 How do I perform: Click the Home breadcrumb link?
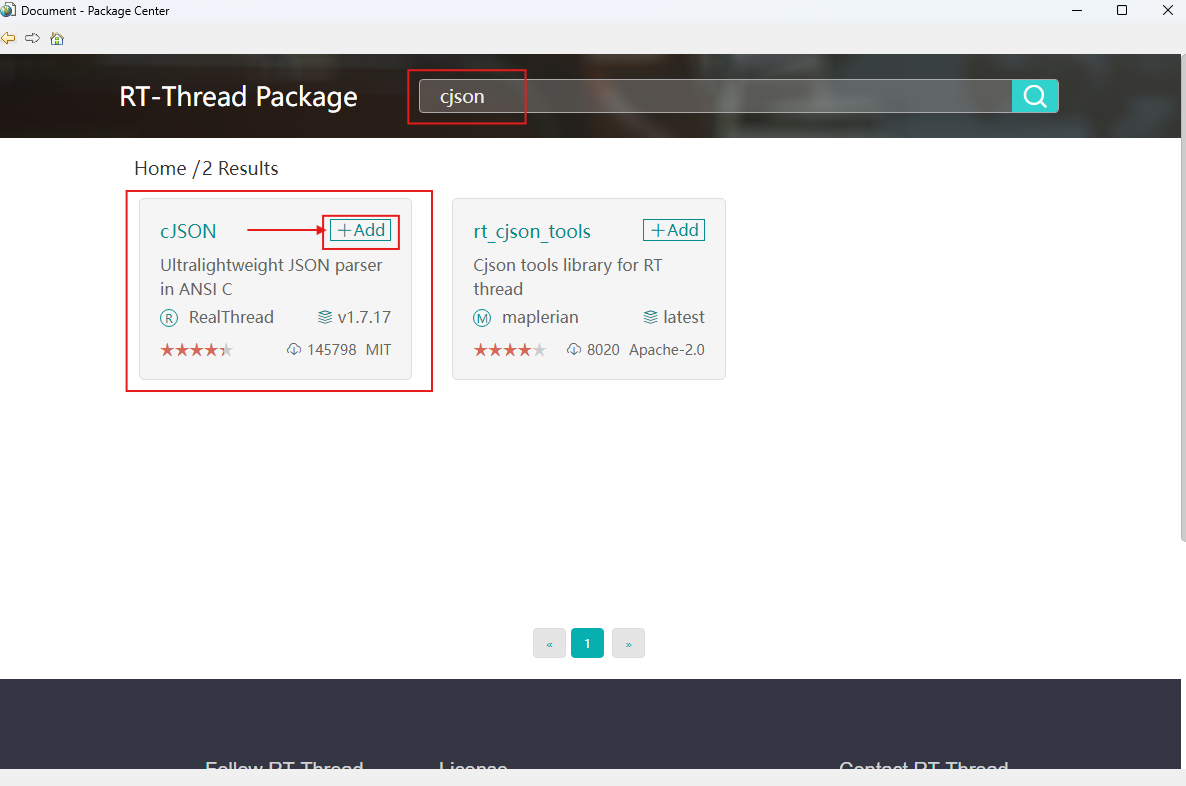(x=160, y=168)
